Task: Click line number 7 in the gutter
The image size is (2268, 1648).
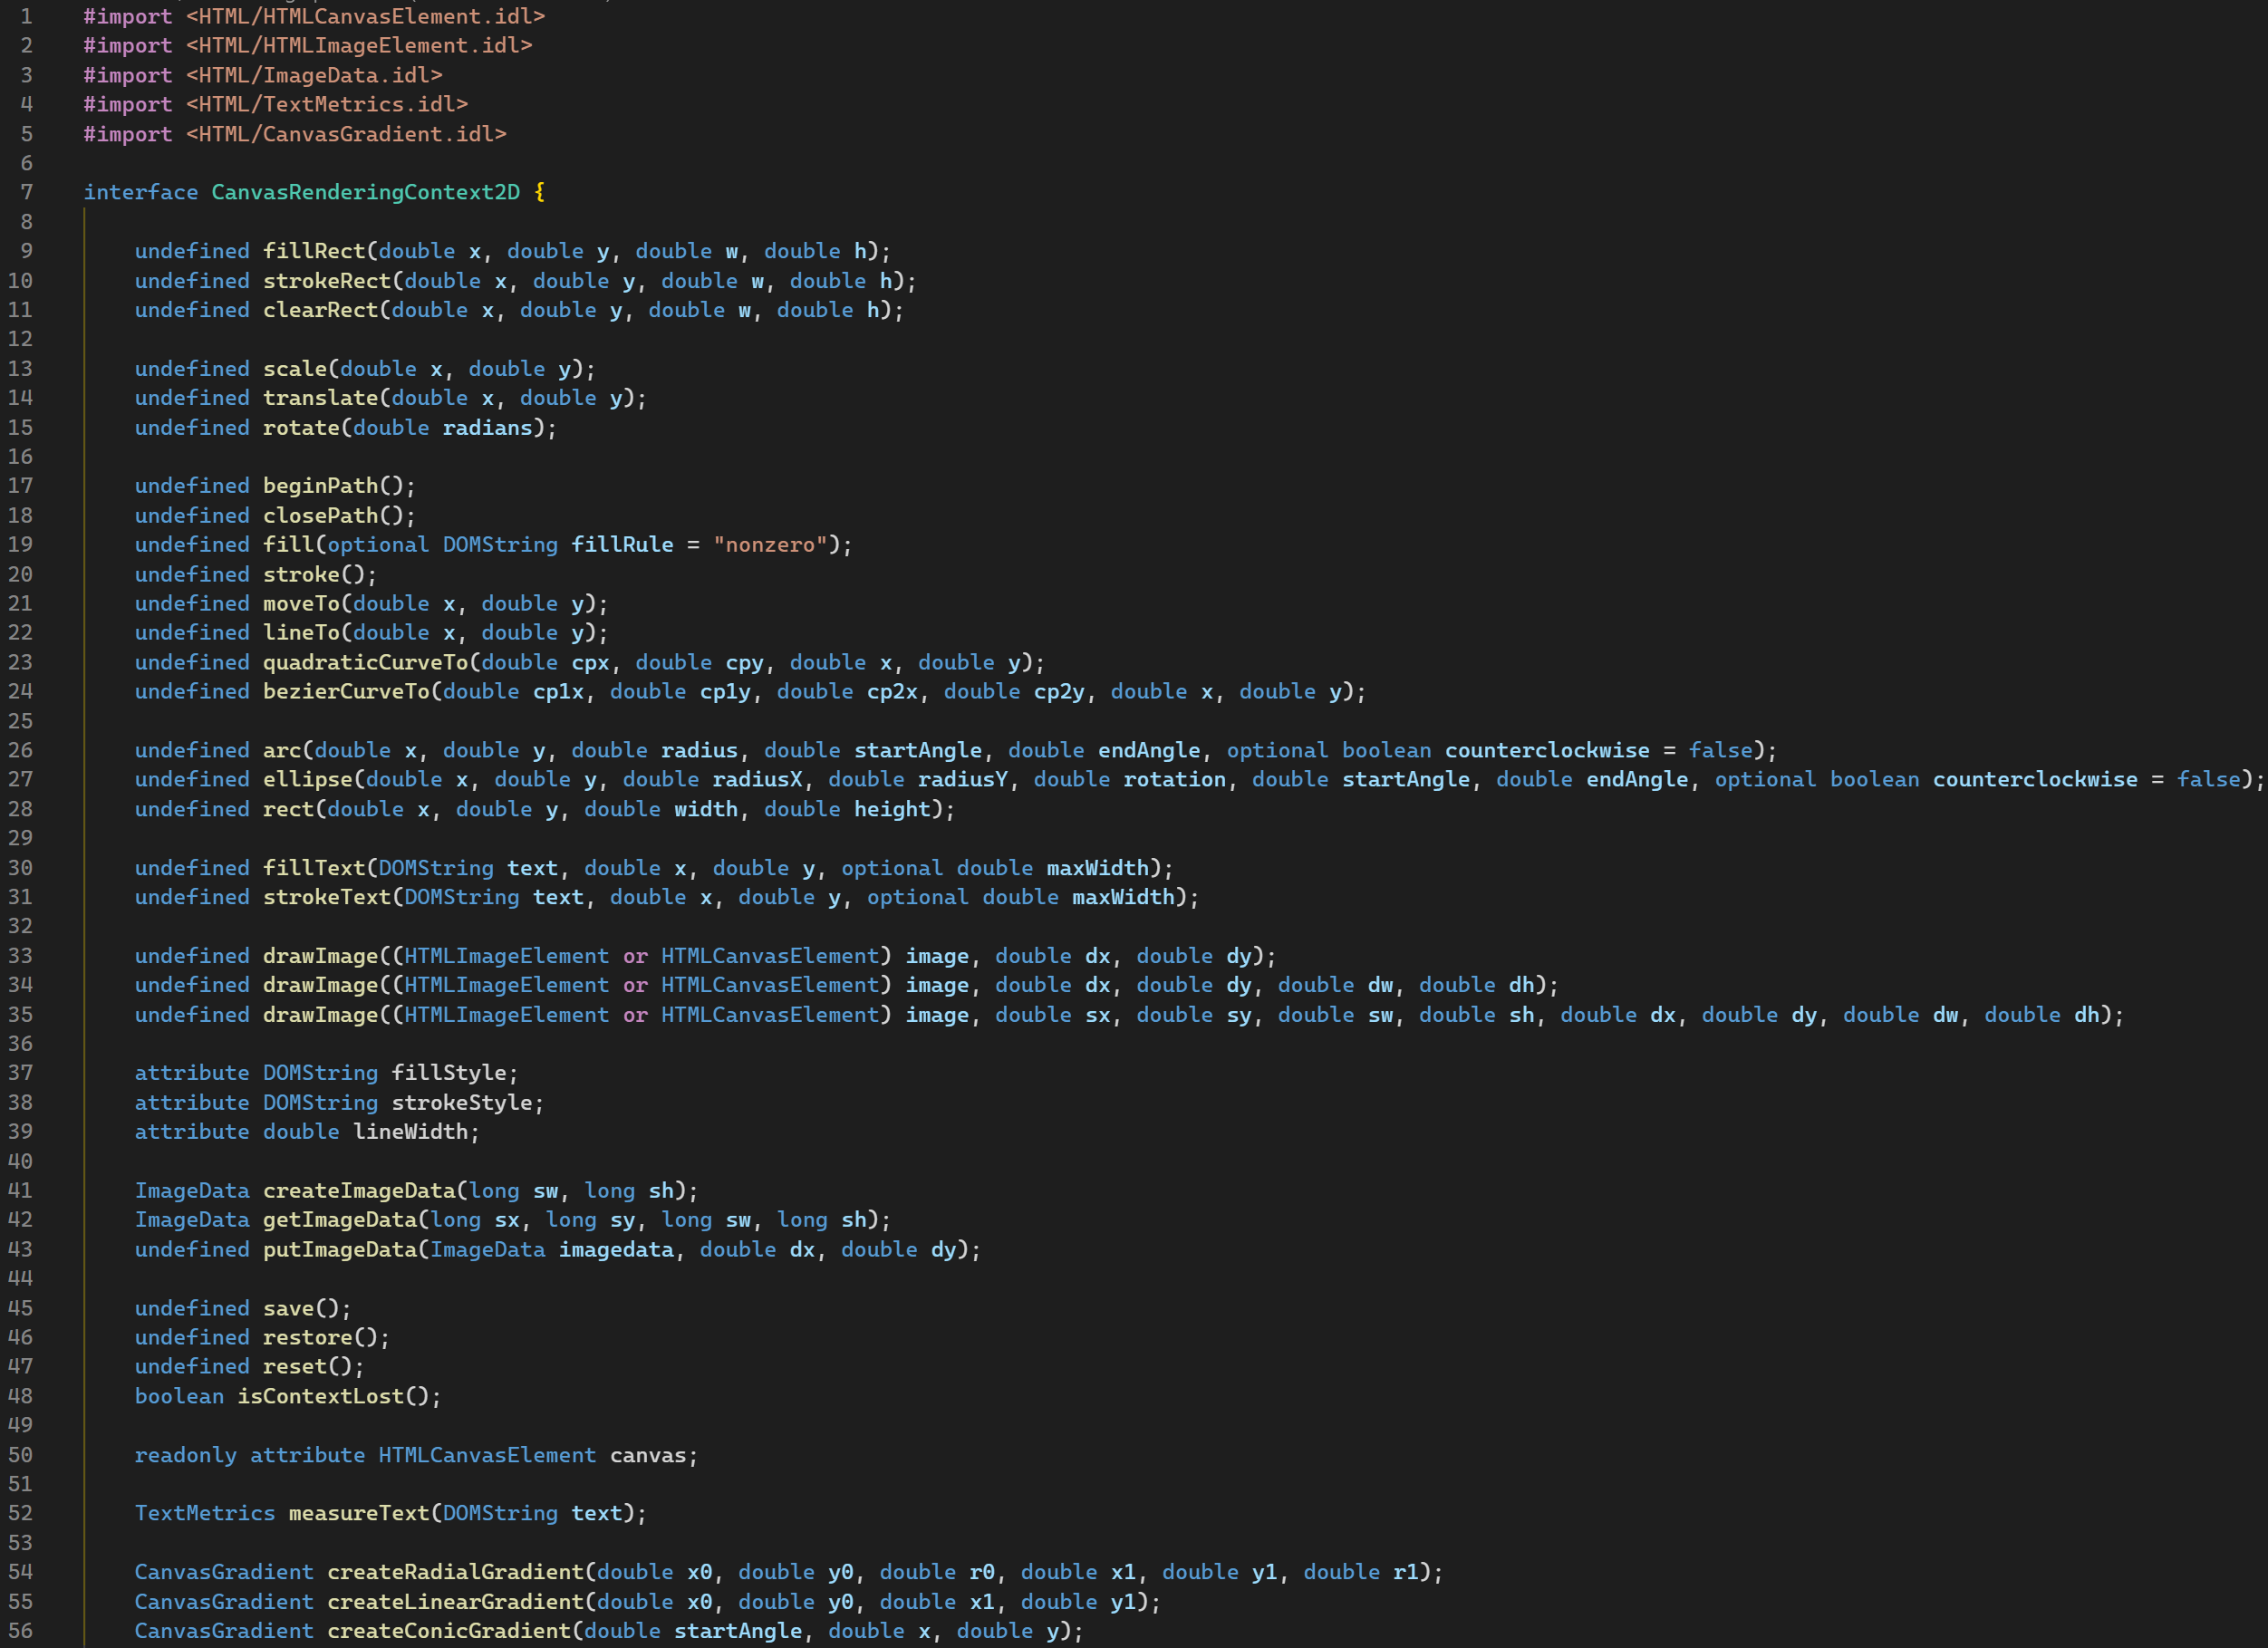Action: (x=26, y=192)
